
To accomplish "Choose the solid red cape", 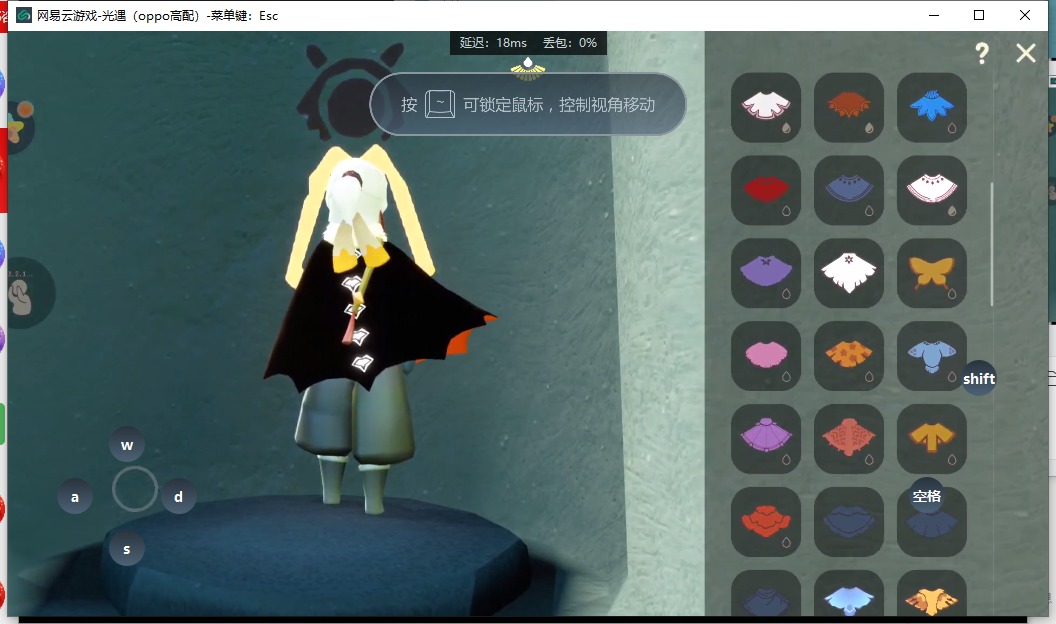I will (766, 190).
